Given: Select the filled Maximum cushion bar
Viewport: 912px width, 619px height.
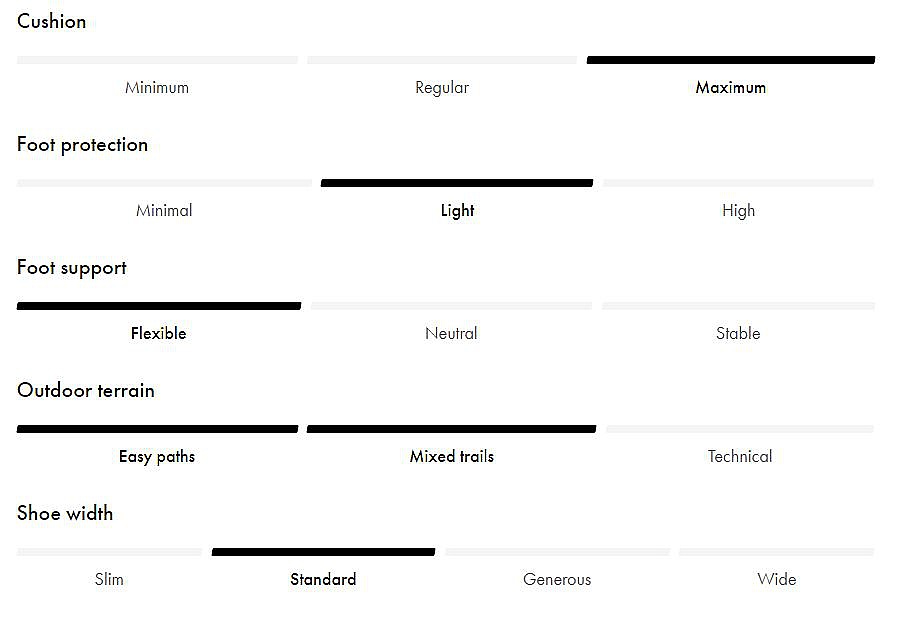Looking at the screenshot, I should coord(731,60).
